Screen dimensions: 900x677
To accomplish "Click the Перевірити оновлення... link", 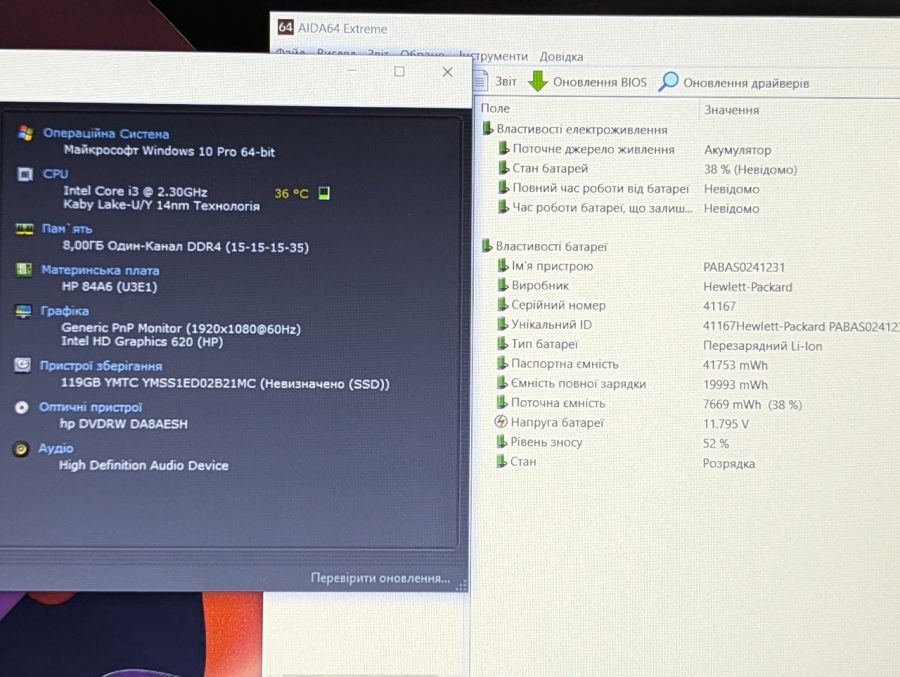I will pyautogui.click(x=380, y=578).
